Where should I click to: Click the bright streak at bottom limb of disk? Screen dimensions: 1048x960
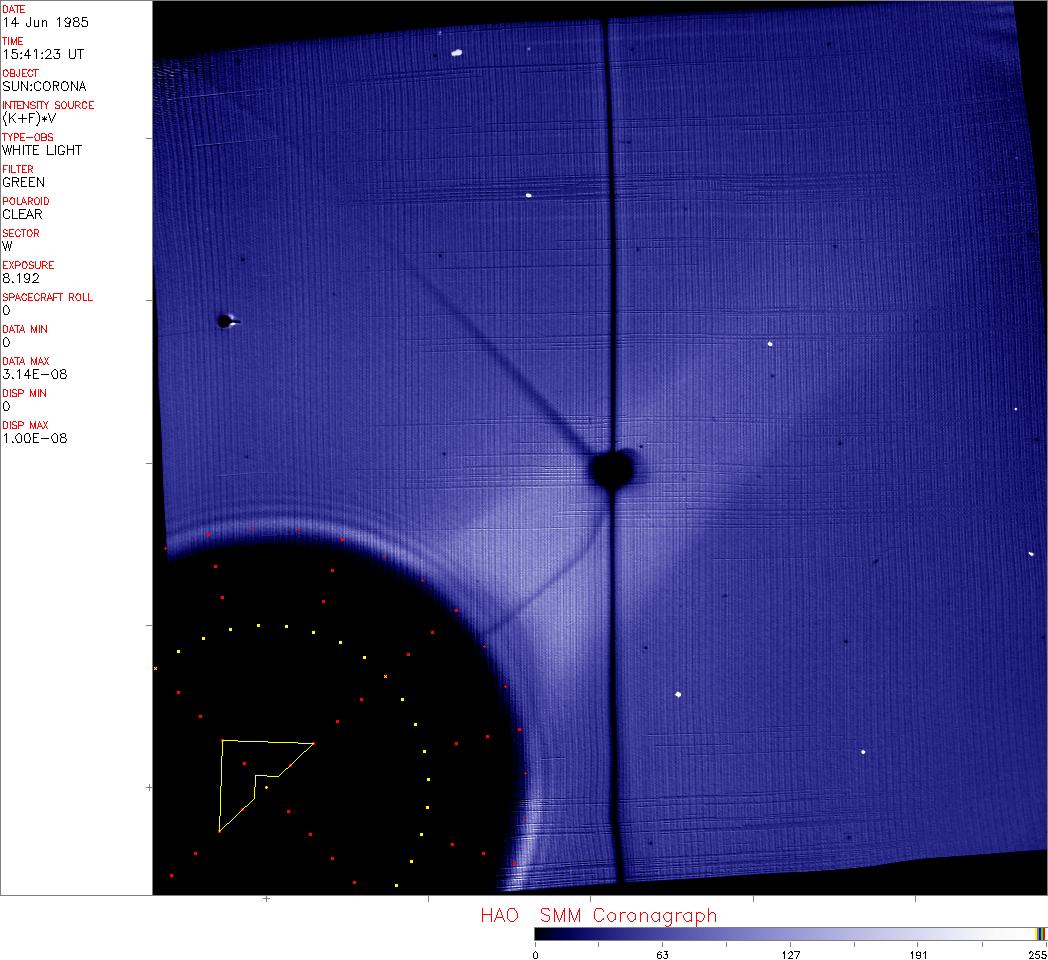tap(521, 845)
